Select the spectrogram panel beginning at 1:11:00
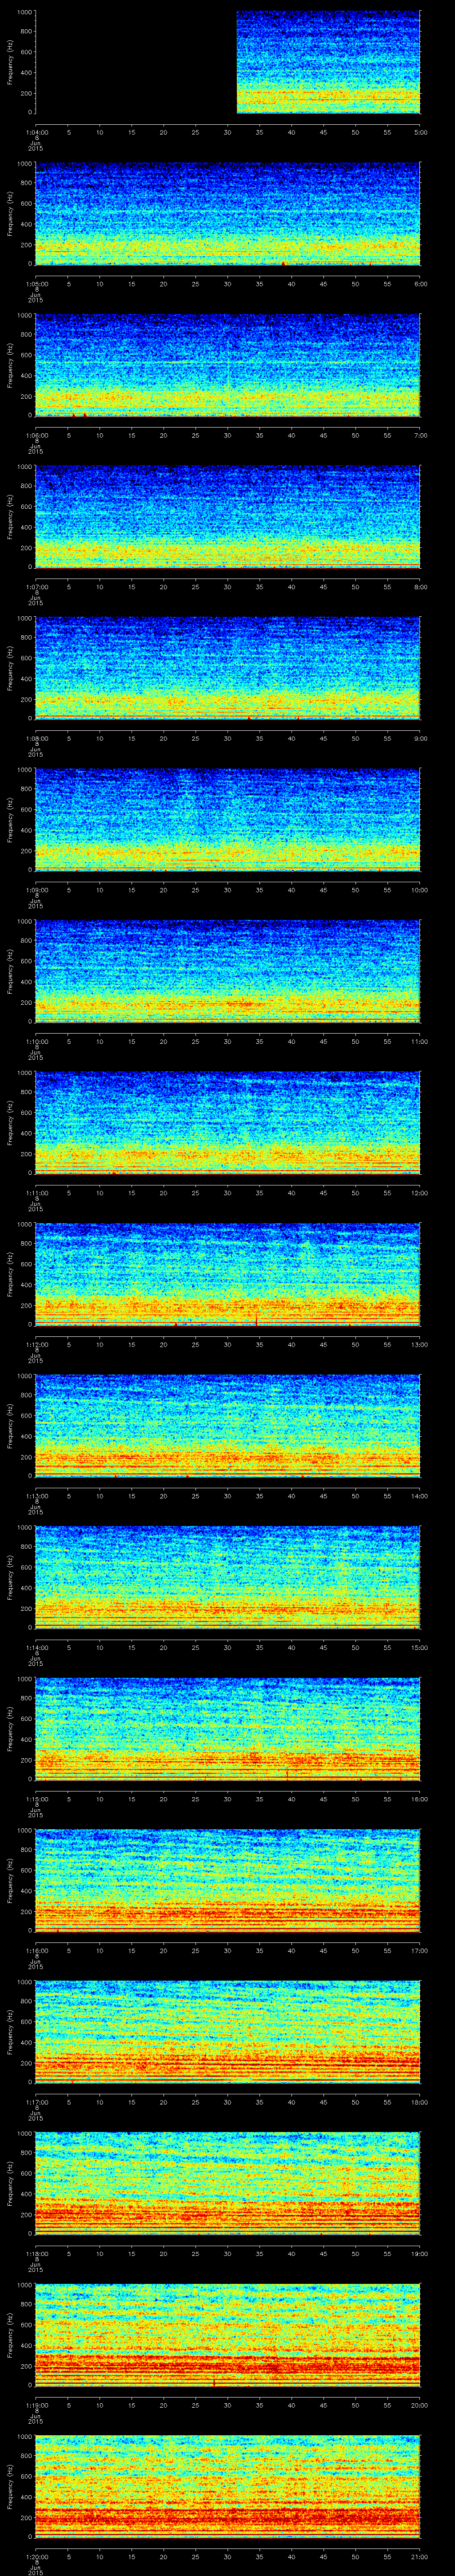455x2576 pixels. [x=228, y=1123]
